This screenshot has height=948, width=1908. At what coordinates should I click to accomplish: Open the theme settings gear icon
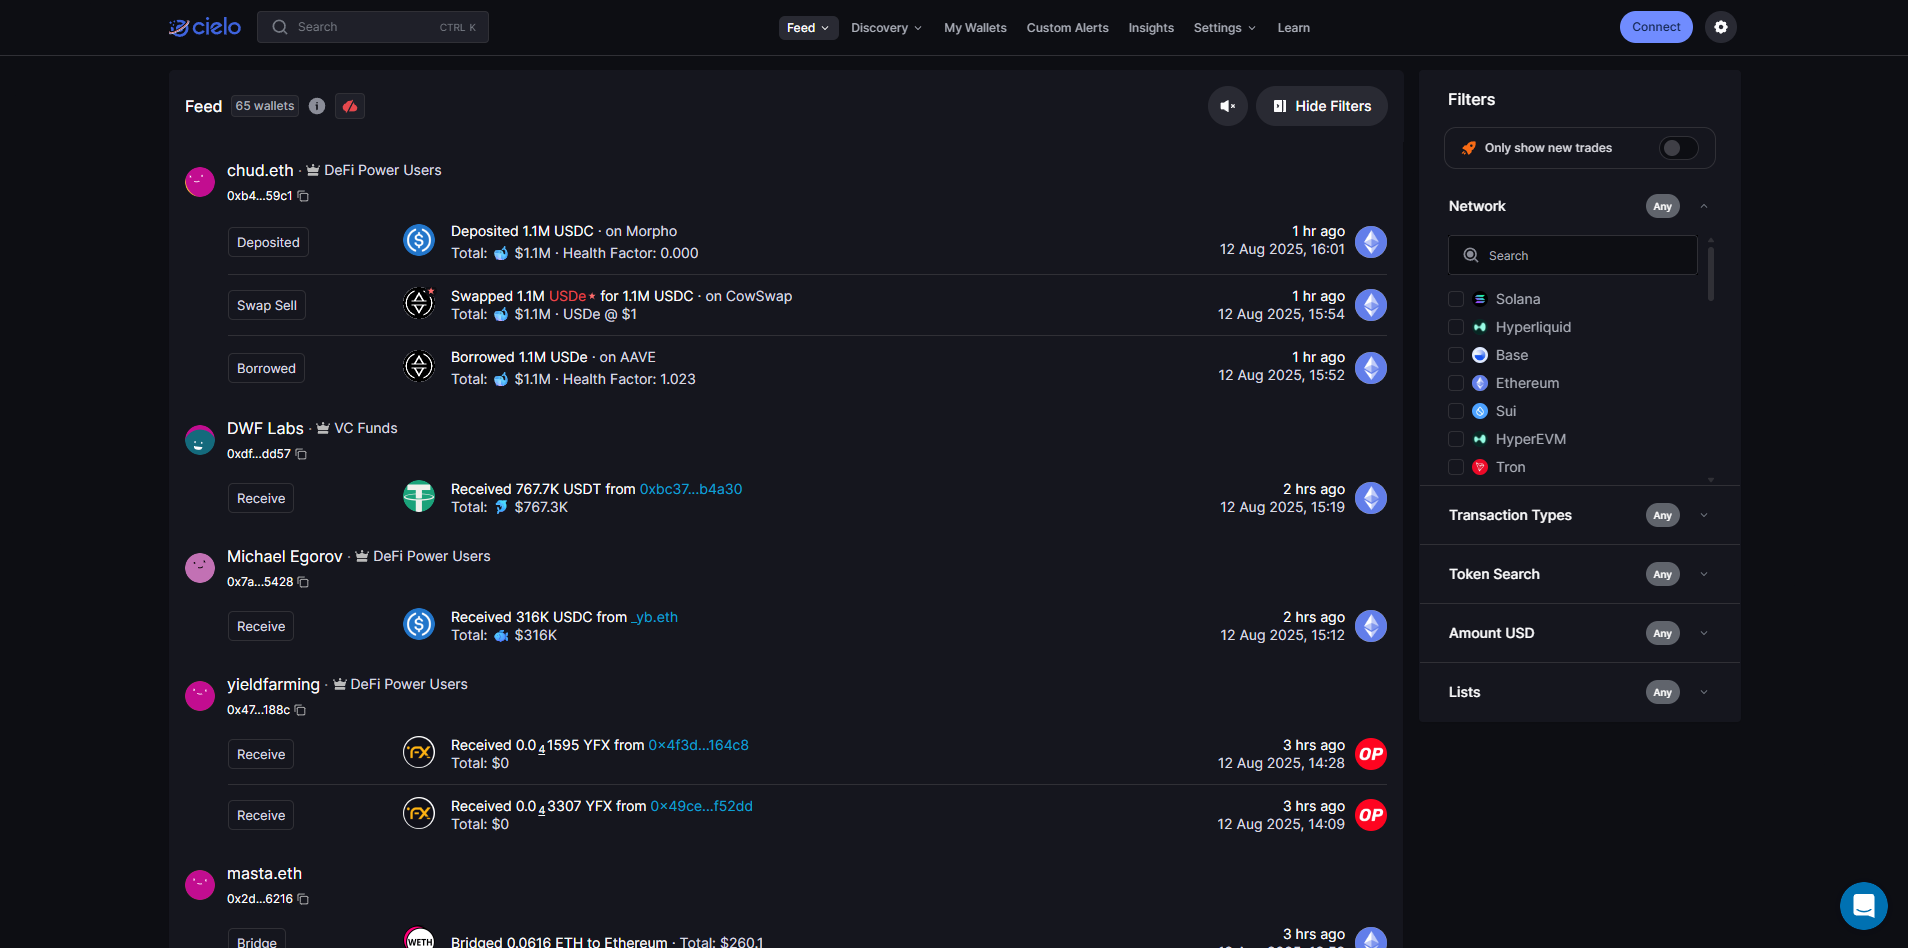[1720, 27]
